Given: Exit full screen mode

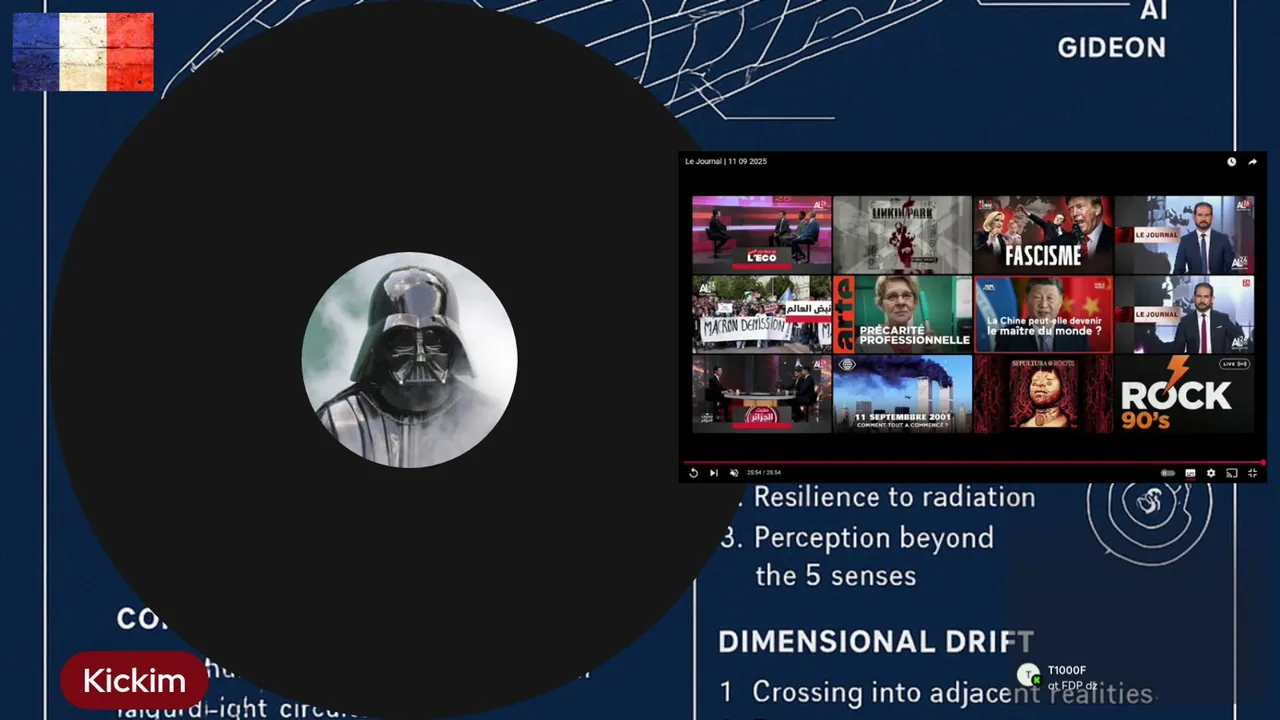Looking at the screenshot, I should pos(1252,473).
